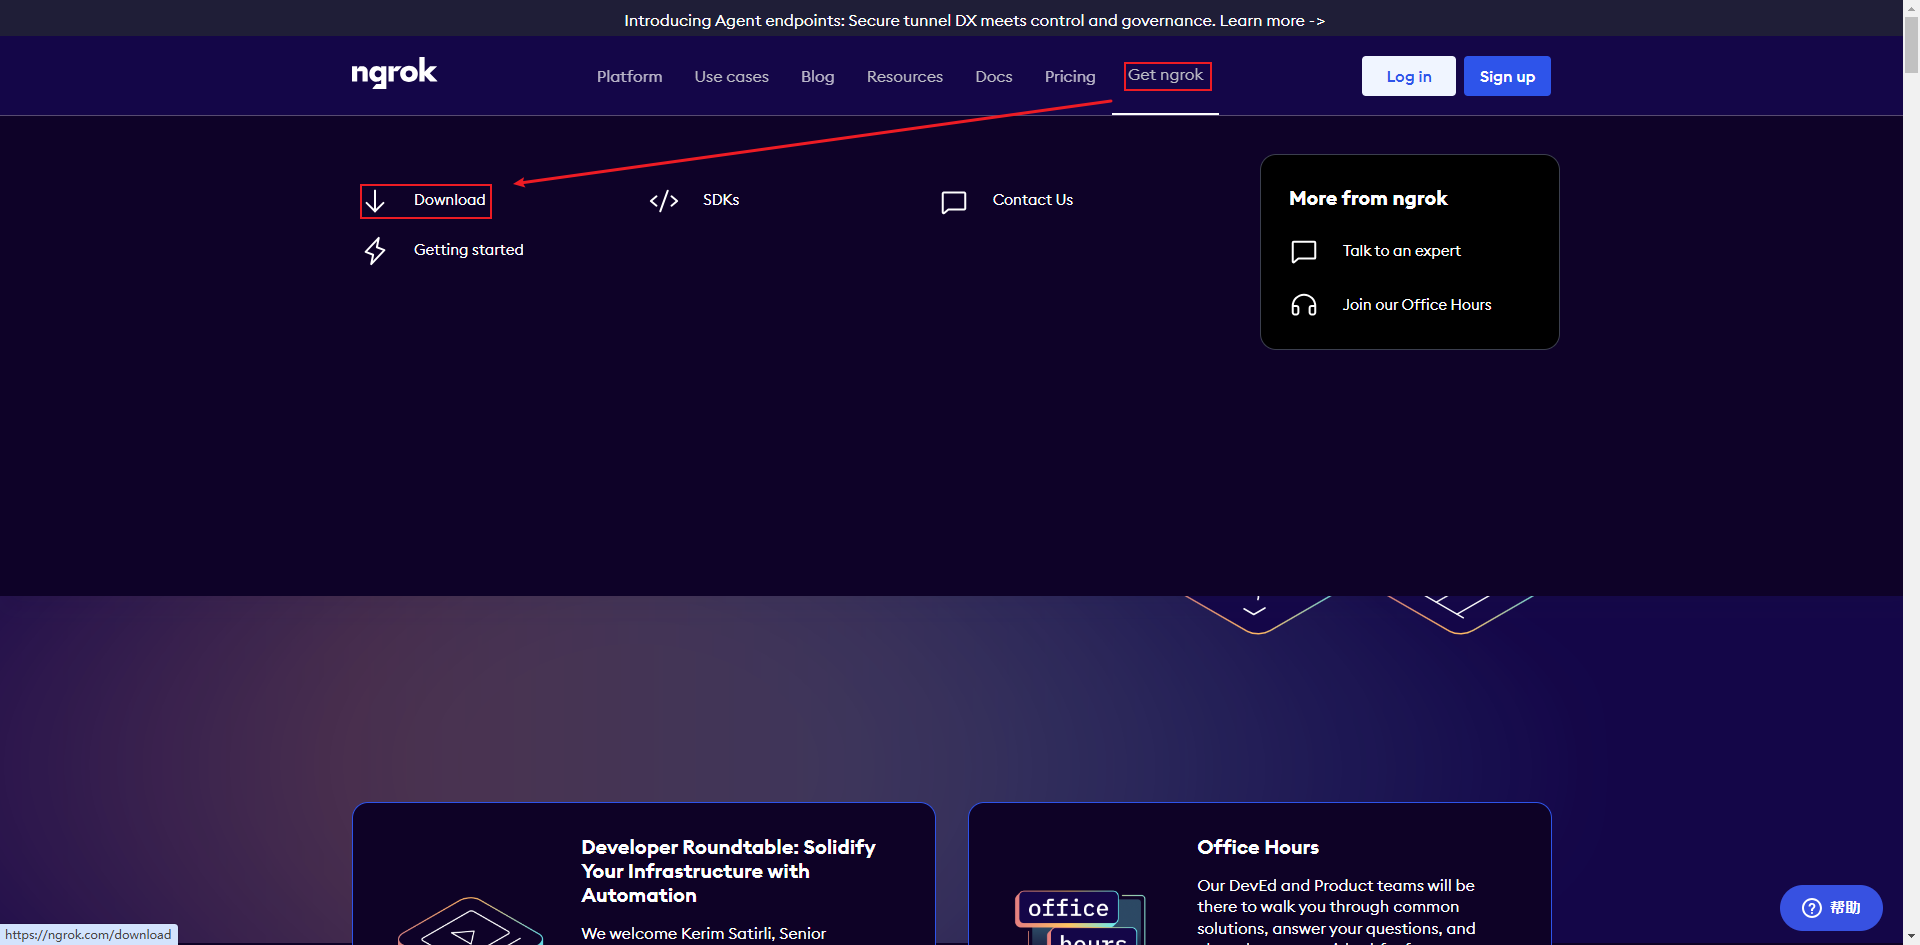This screenshot has height=945, width=1920.
Task: Click the Contact Us chat bubble icon
Action: tap(954, 202)
